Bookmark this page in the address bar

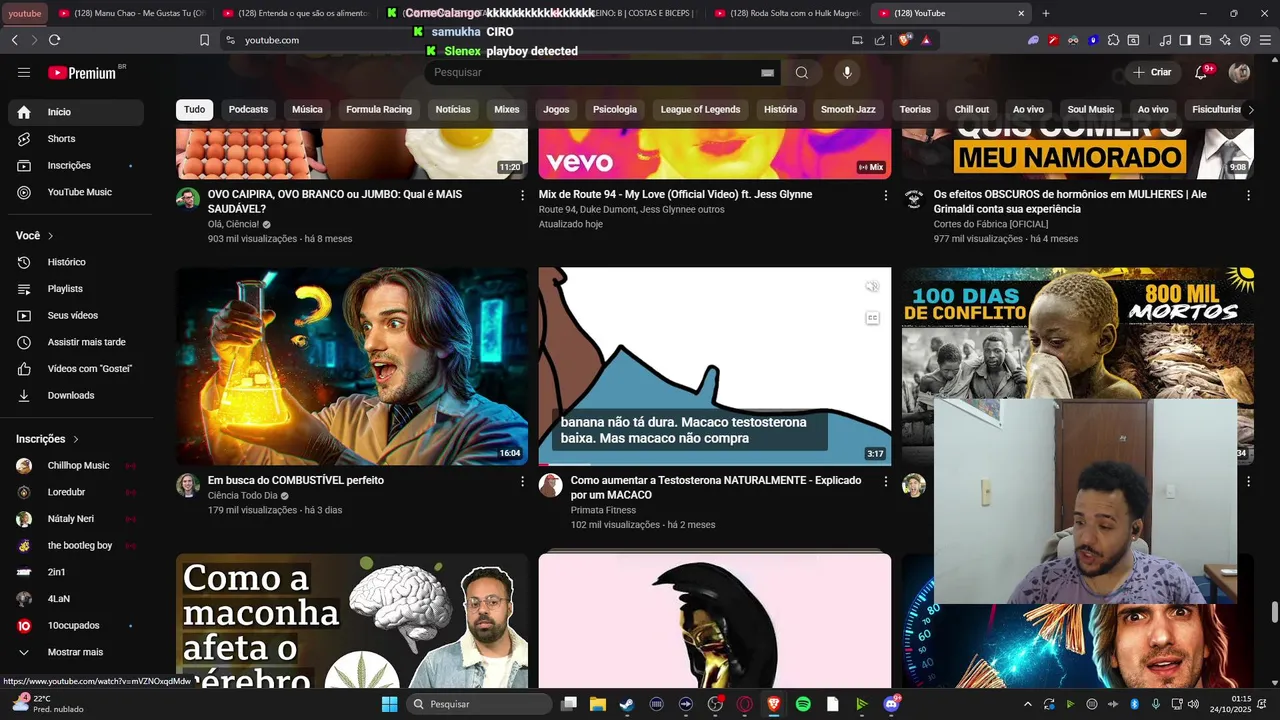204,40
